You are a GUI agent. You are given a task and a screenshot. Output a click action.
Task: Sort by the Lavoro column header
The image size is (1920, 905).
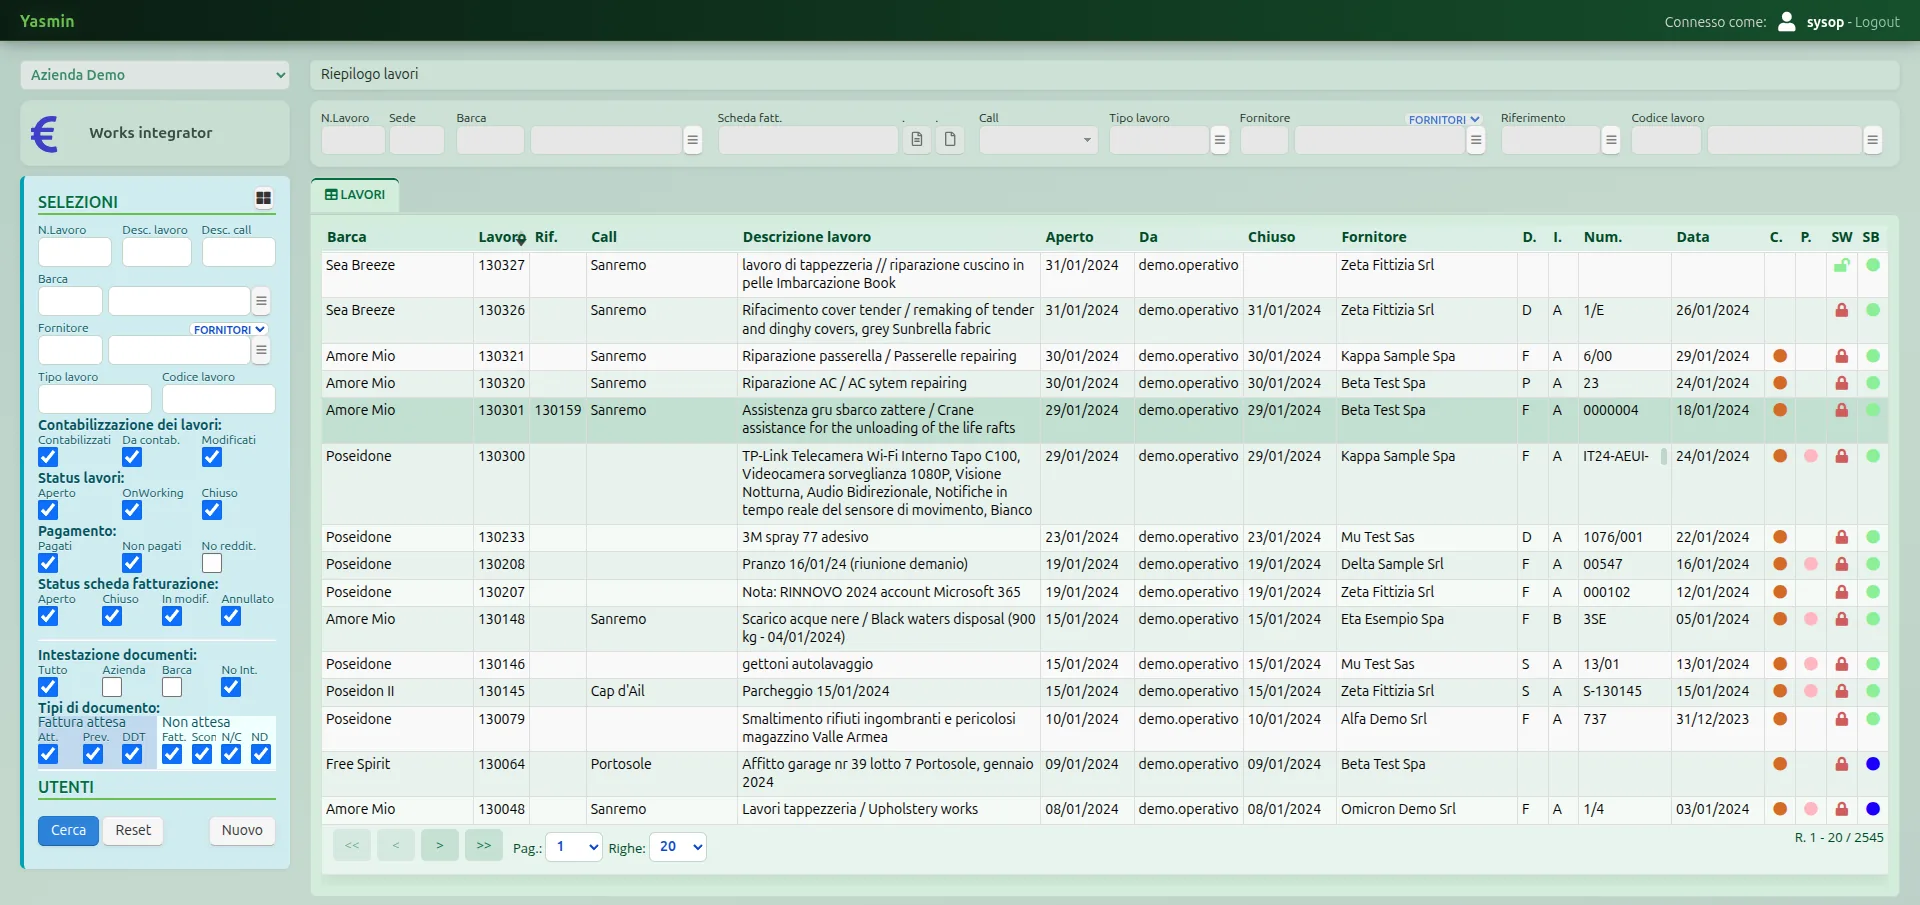(x=501, y=237)
